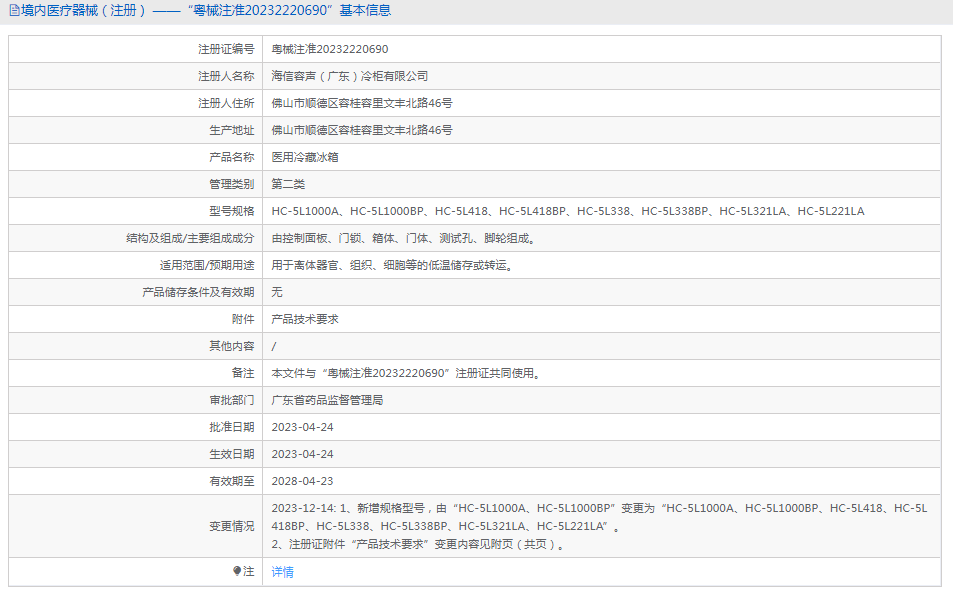Click the 产品储存条件及有效期 label

coord(198,292)
